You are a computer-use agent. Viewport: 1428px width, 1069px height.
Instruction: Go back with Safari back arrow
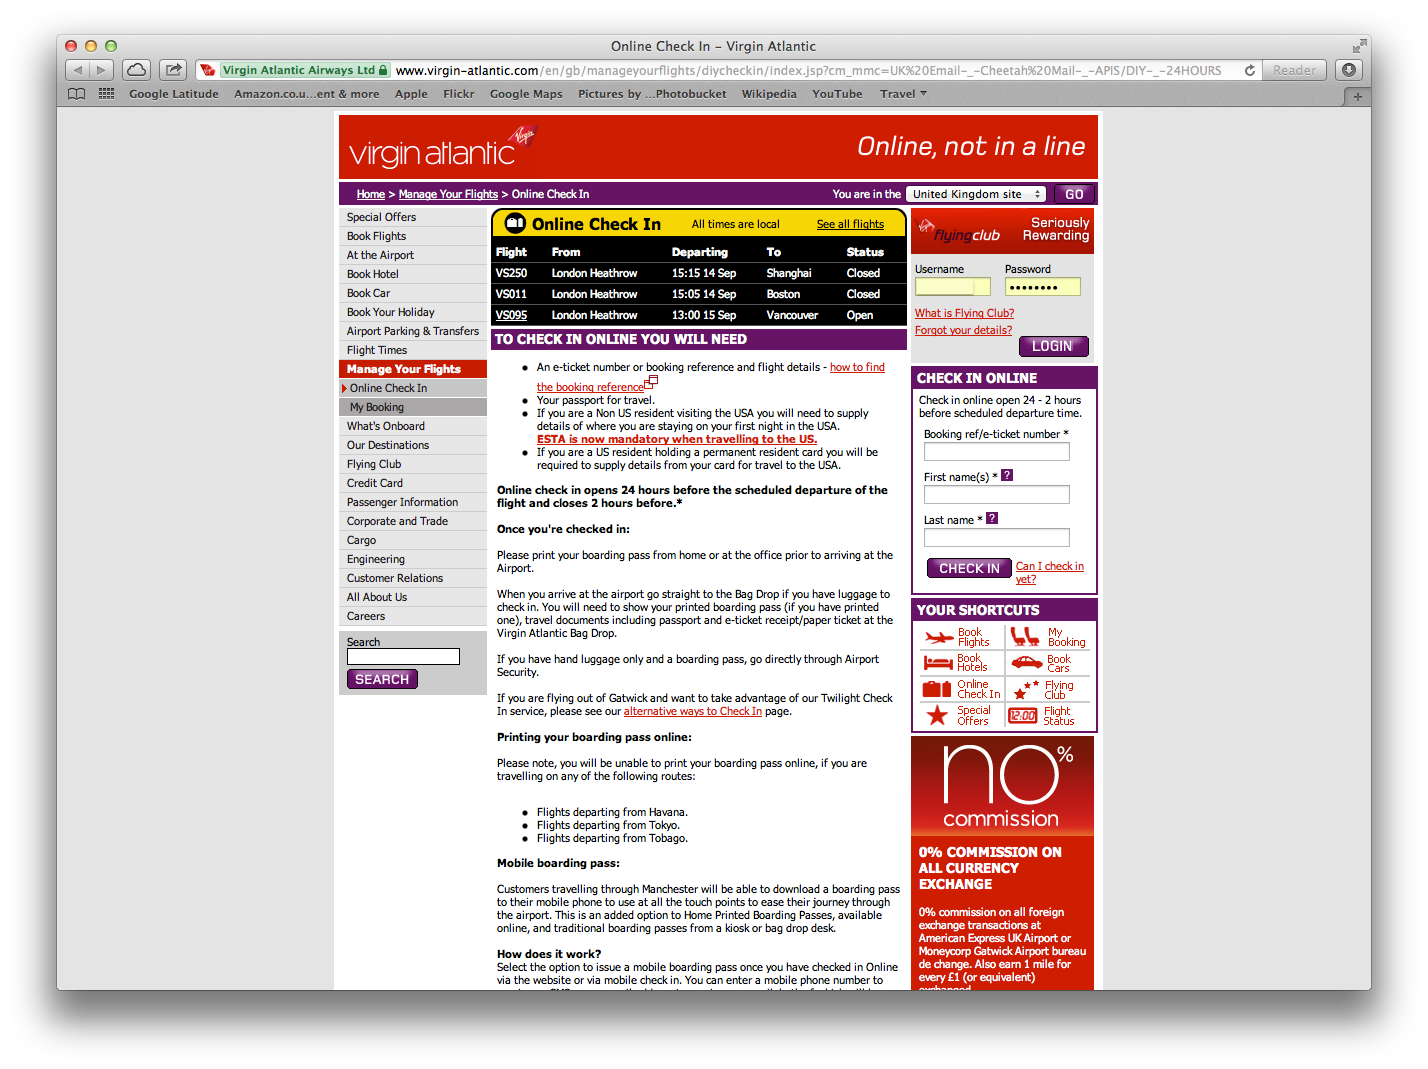point(78,70)
